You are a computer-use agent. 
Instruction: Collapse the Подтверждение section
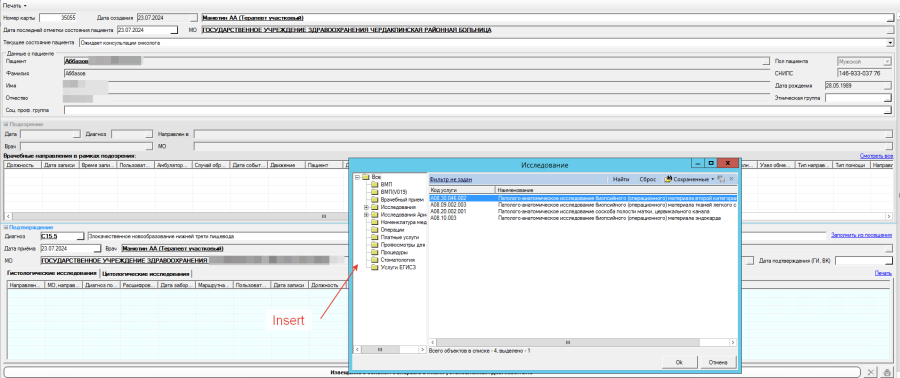(6, 228)
